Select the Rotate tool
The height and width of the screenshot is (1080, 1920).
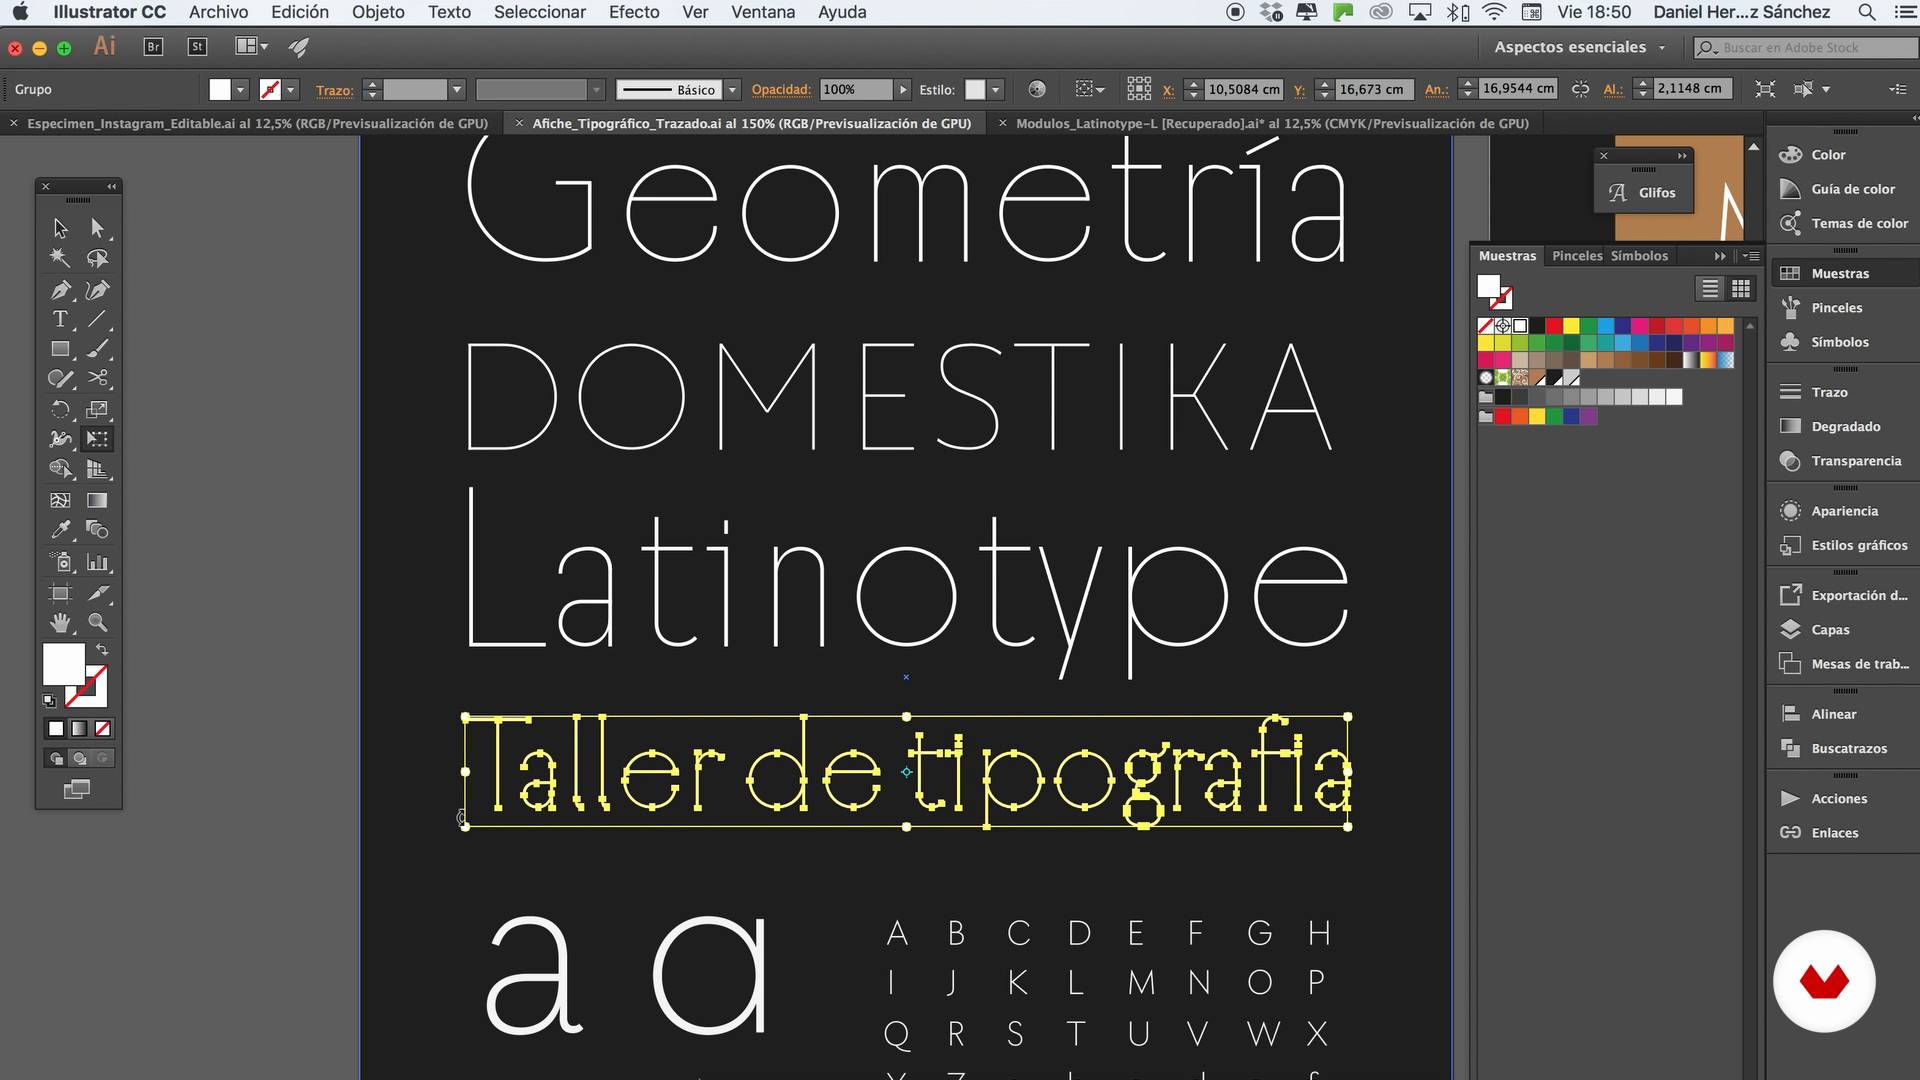(x=60, y=409)
